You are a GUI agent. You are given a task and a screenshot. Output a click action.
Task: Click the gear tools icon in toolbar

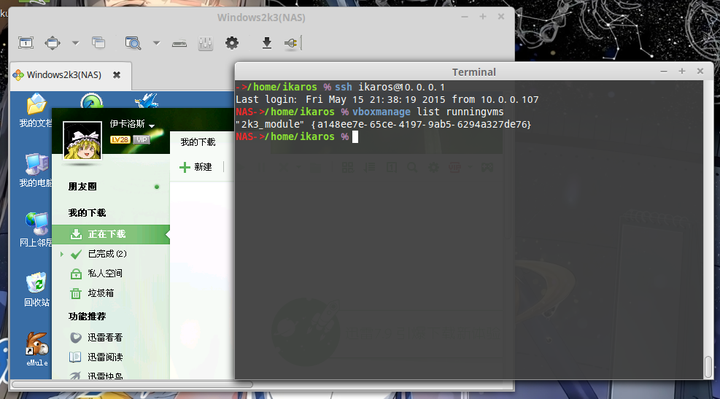pyautogui.click(x=232, y=43)
